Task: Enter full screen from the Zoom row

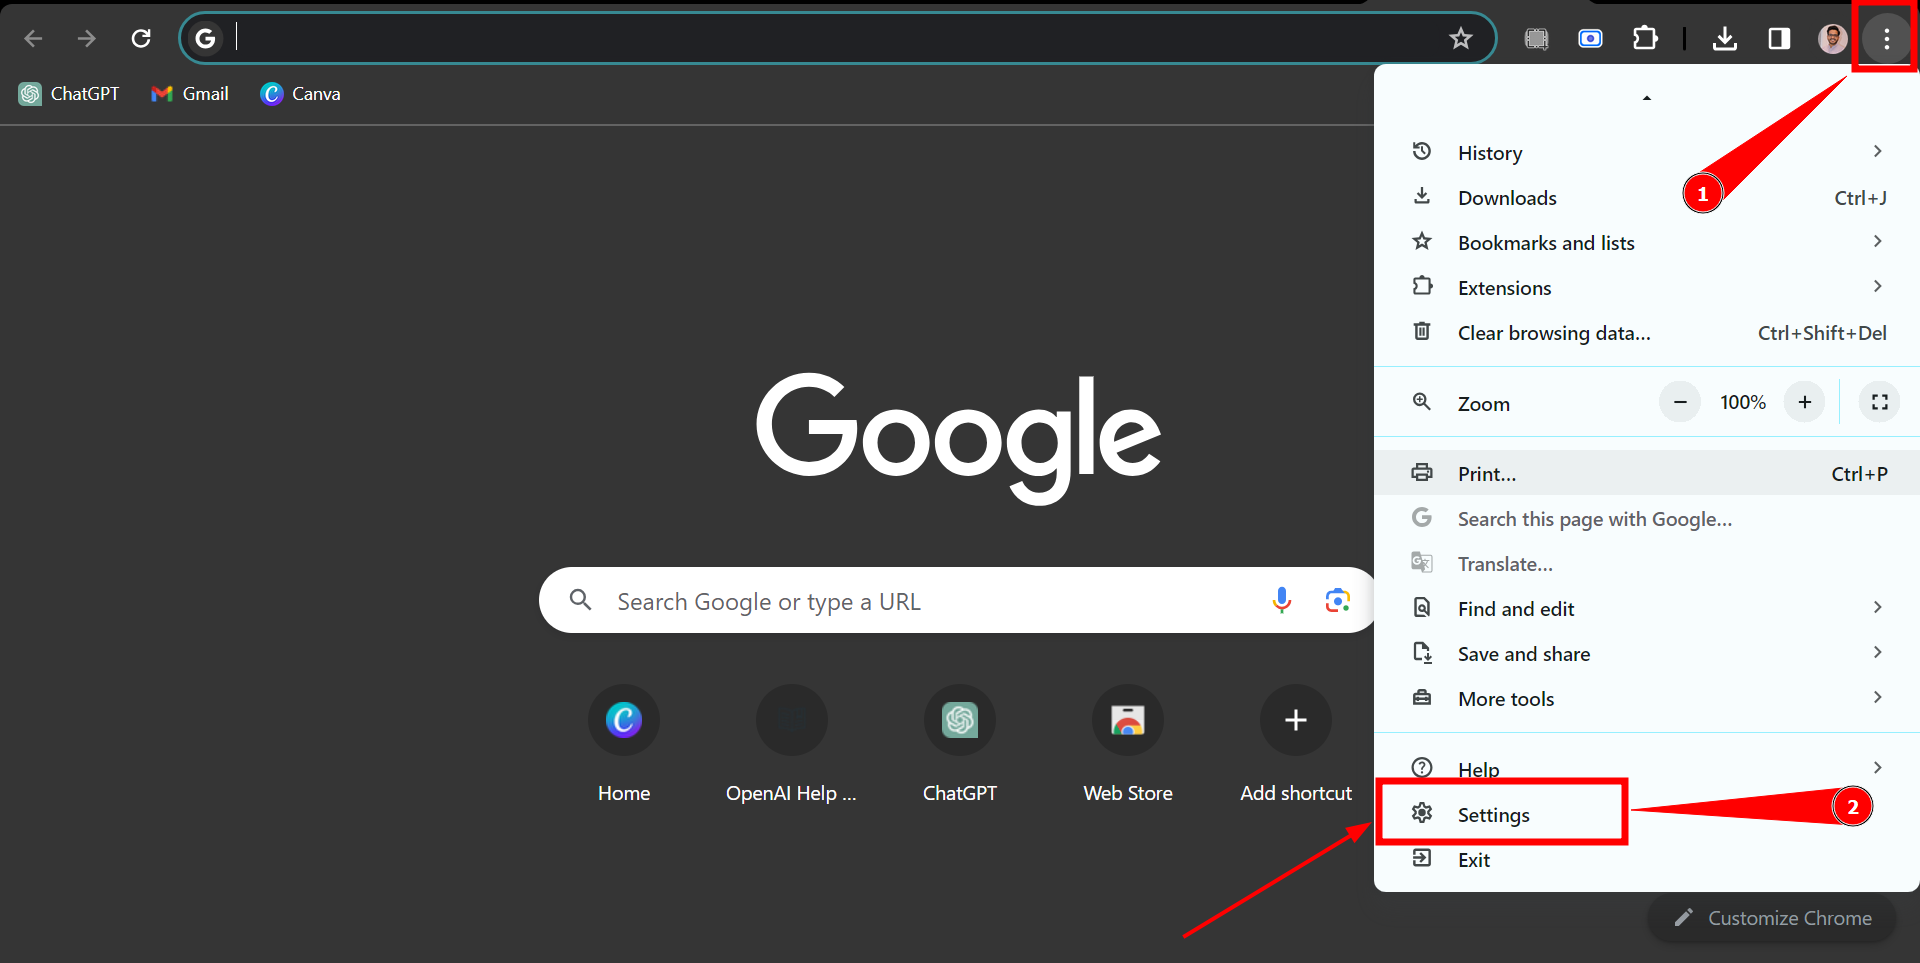Action: point(1879,401)
